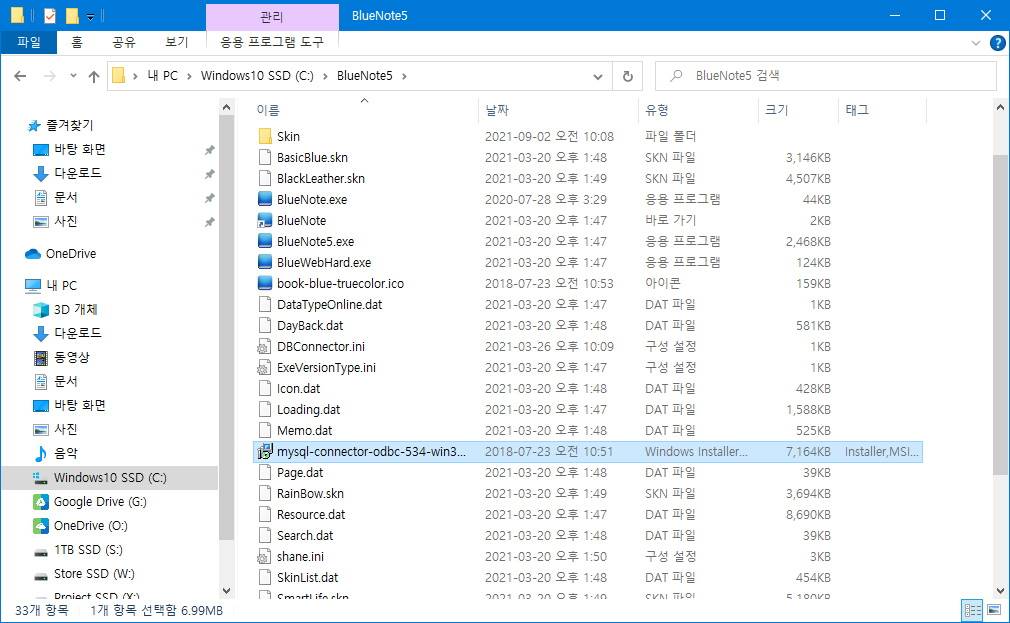Sort by the 이름 column header

[364, 110]
